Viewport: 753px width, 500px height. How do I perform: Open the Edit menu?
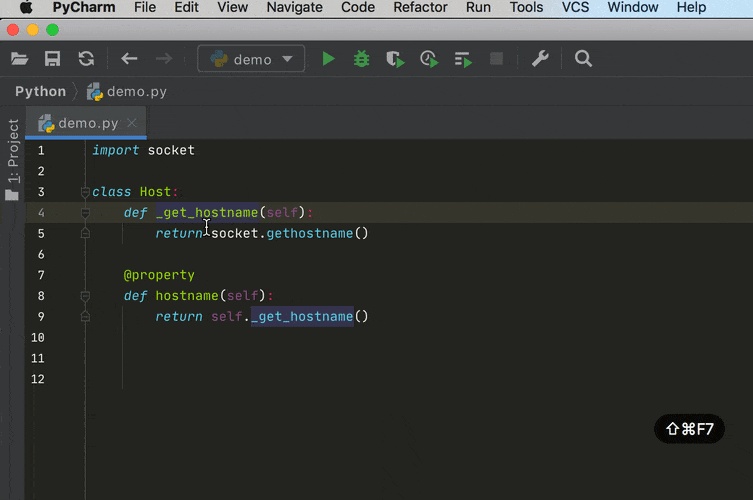(186, 7)
